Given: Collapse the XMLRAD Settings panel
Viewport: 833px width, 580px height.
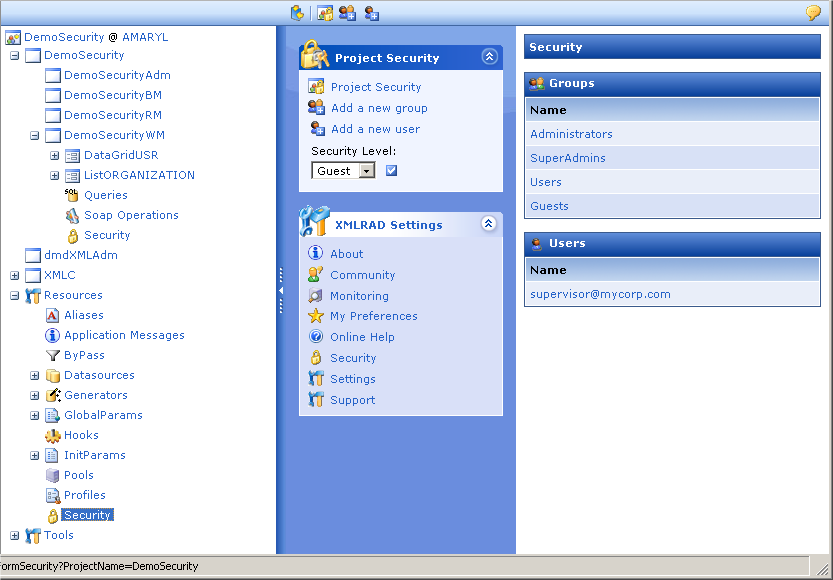Looking at the screenshot, I should coord(489,224).
